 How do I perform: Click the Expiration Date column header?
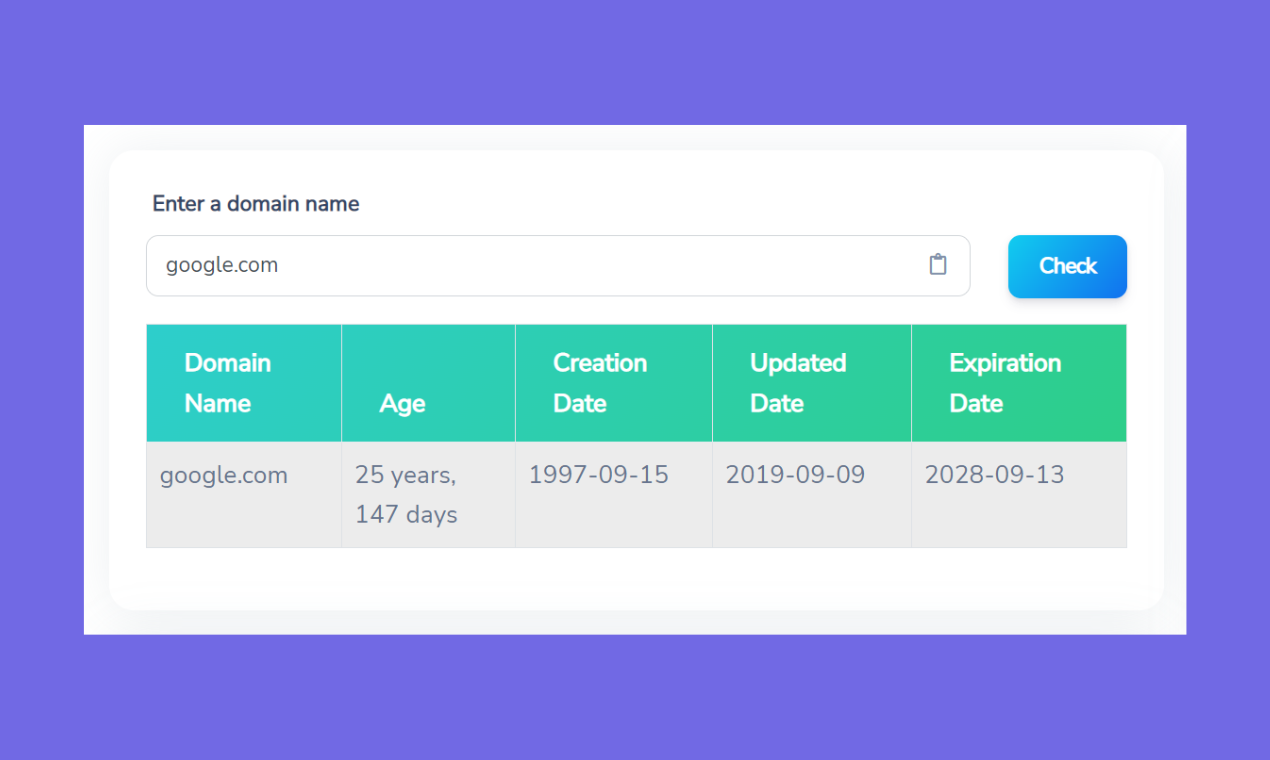tap(1005, 383)
